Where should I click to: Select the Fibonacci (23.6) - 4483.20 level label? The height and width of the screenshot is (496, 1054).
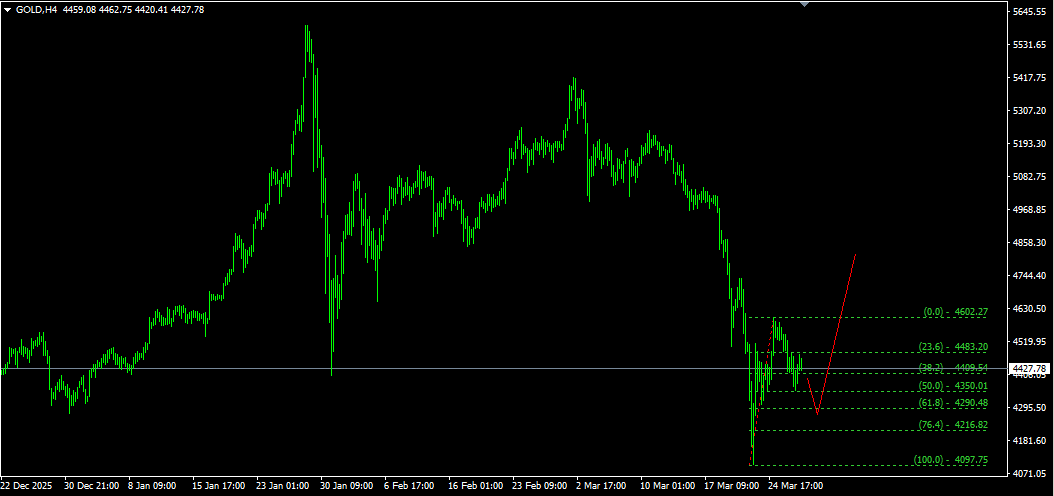point(952,347)
